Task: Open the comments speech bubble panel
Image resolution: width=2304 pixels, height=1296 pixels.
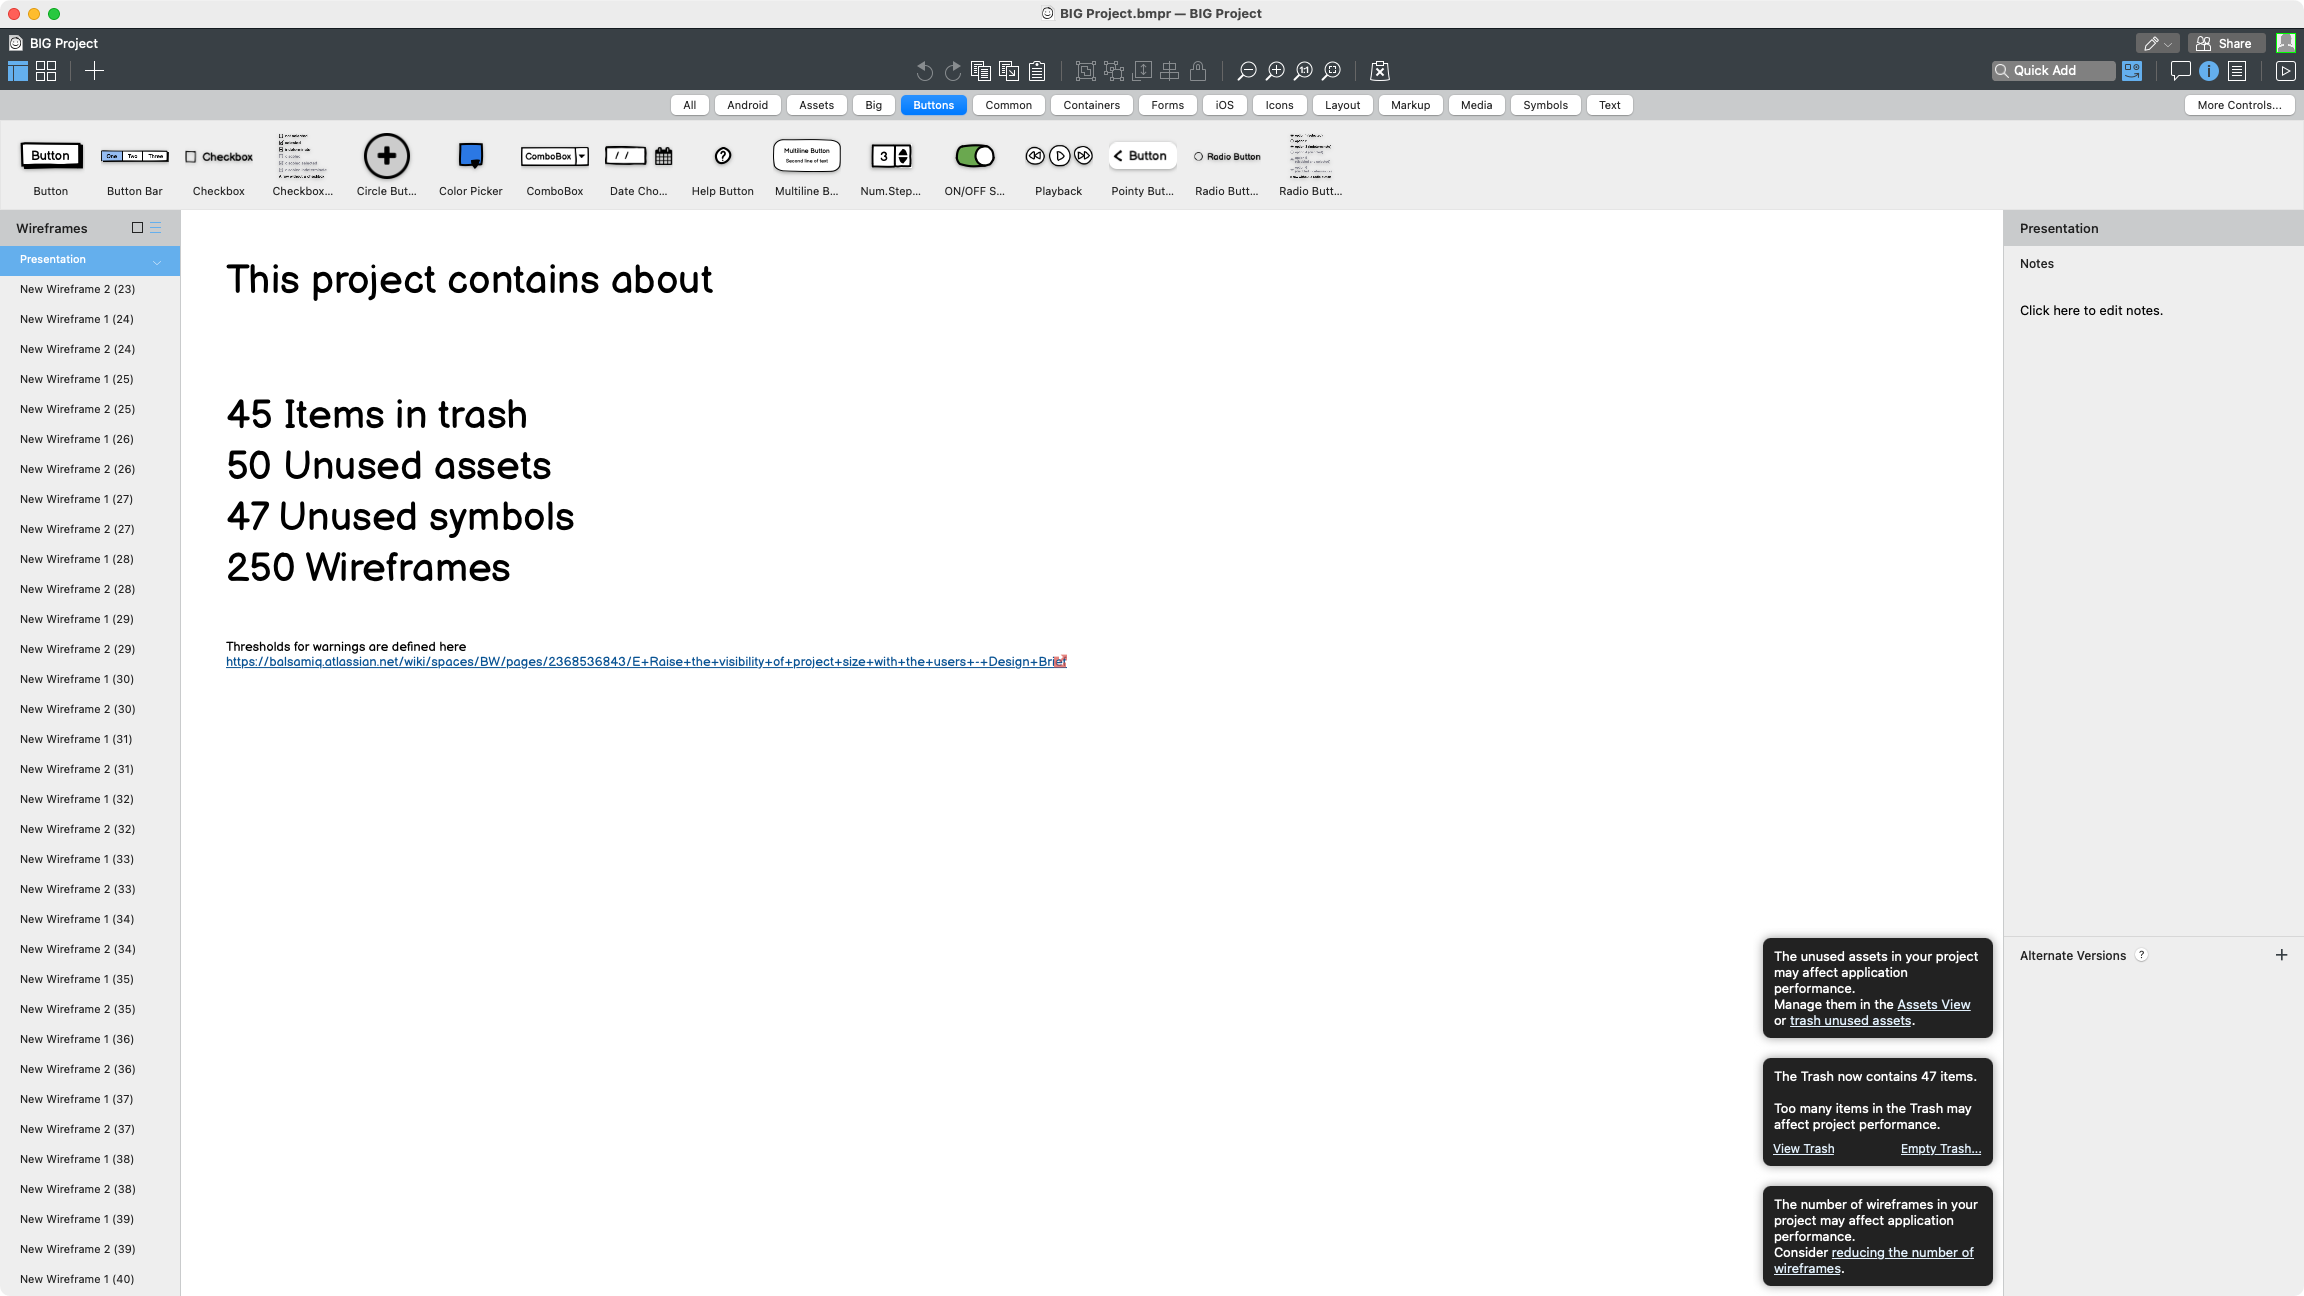Action: [x=2180, y=71]
